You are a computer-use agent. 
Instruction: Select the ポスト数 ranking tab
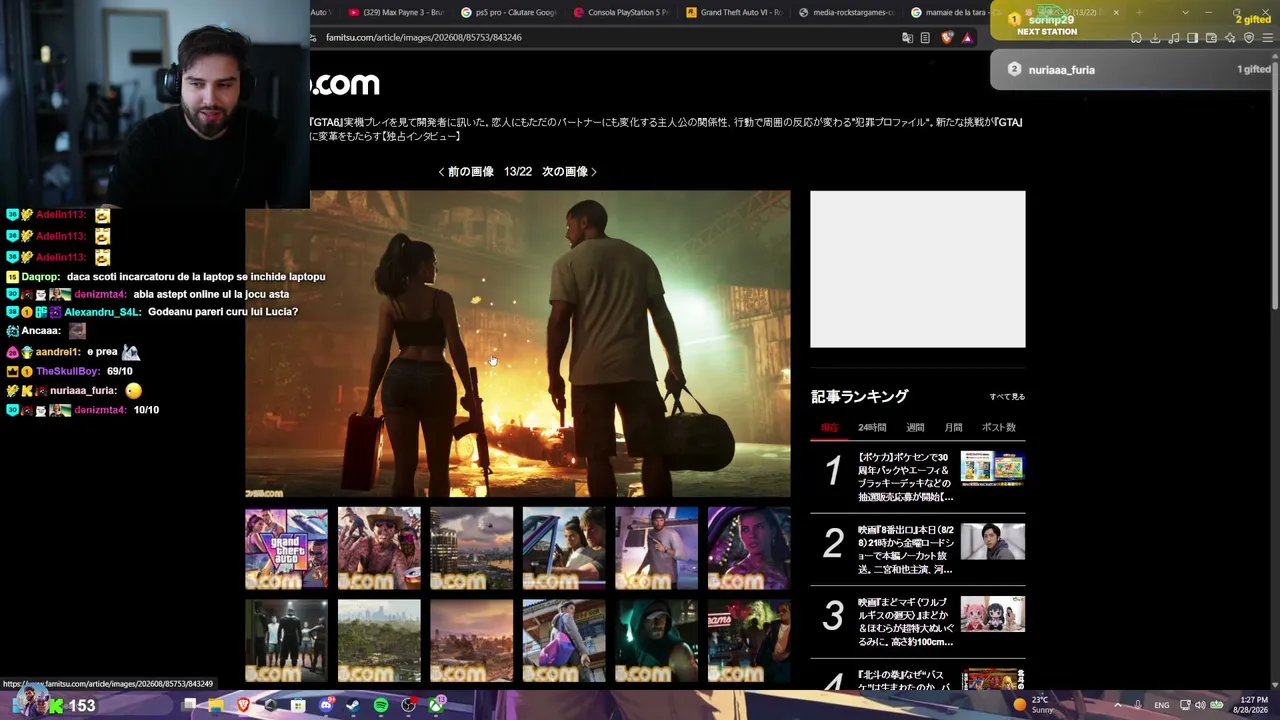pos(998,428)
